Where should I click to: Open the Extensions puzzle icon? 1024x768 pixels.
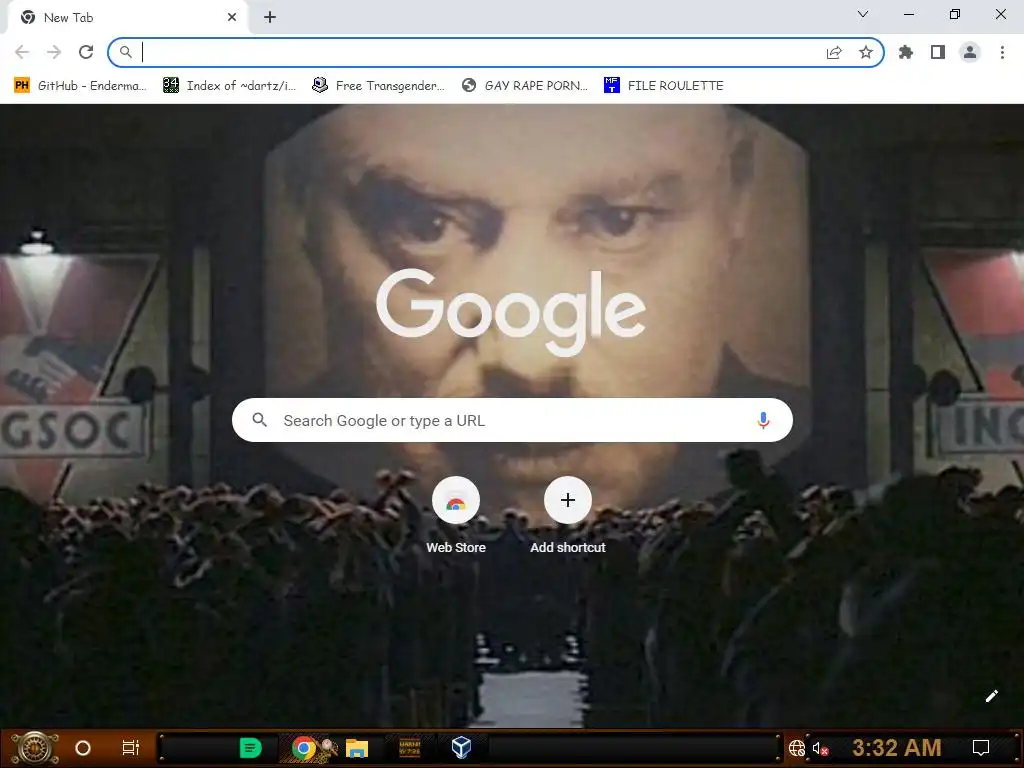pos(906,52)
